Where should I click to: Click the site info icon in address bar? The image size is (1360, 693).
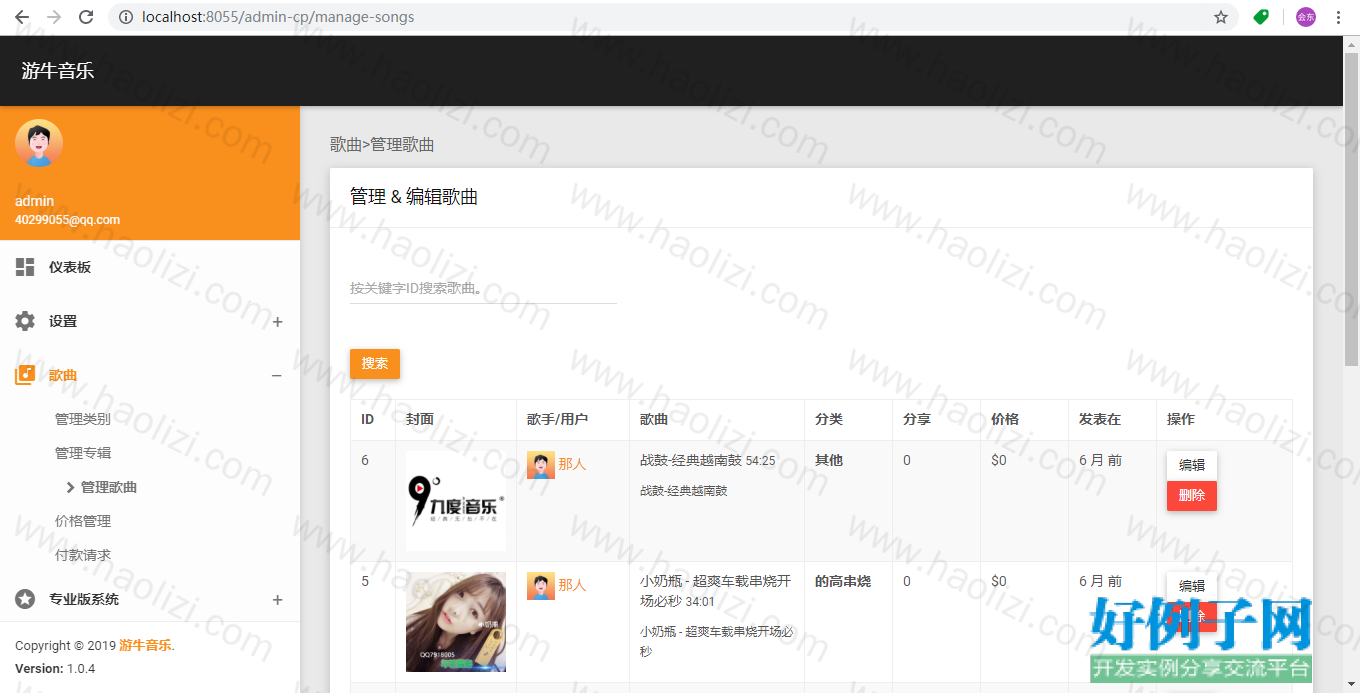point(126,17)
